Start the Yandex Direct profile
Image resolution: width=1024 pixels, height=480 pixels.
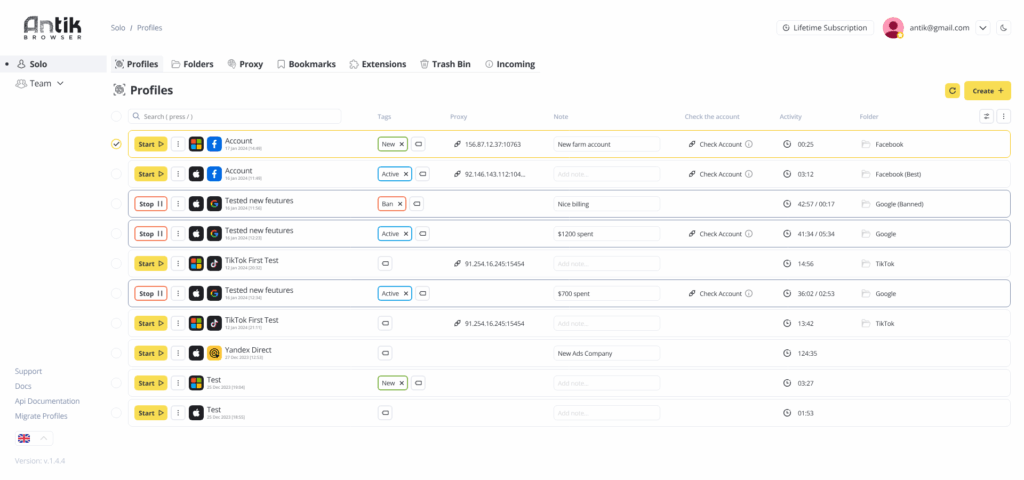(151, 353)
